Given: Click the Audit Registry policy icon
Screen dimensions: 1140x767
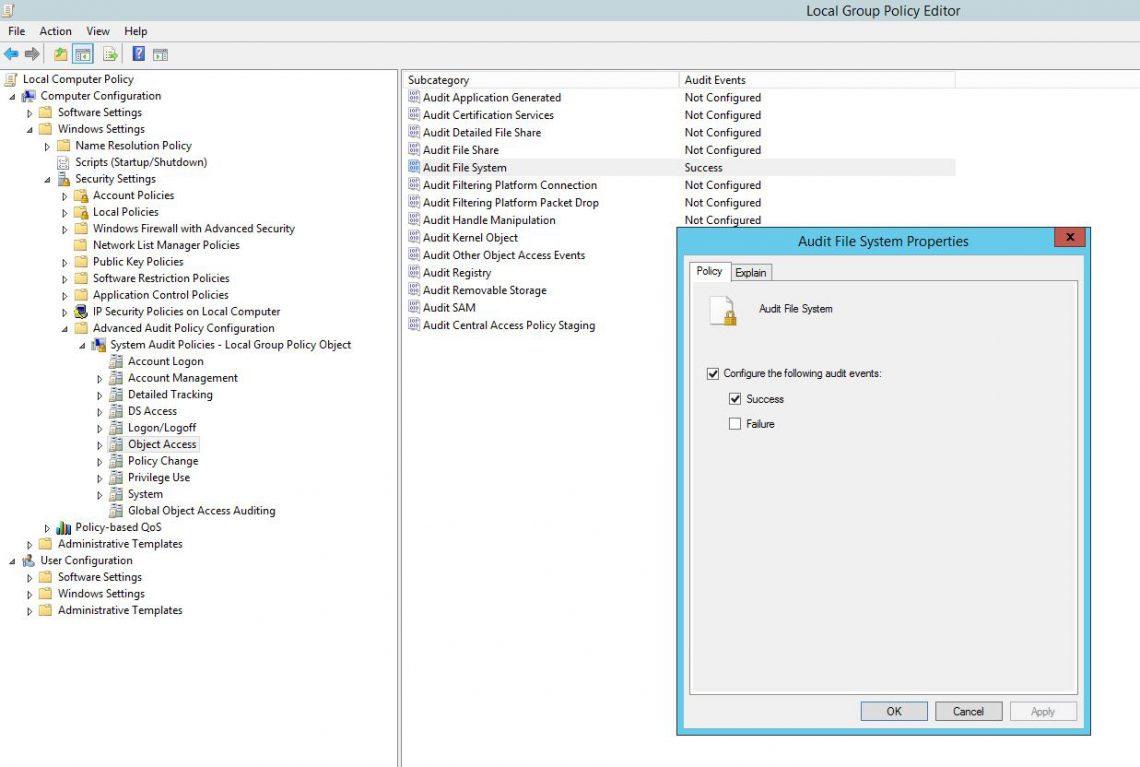Looking at the screenshot, I should [x=414, y=273].
